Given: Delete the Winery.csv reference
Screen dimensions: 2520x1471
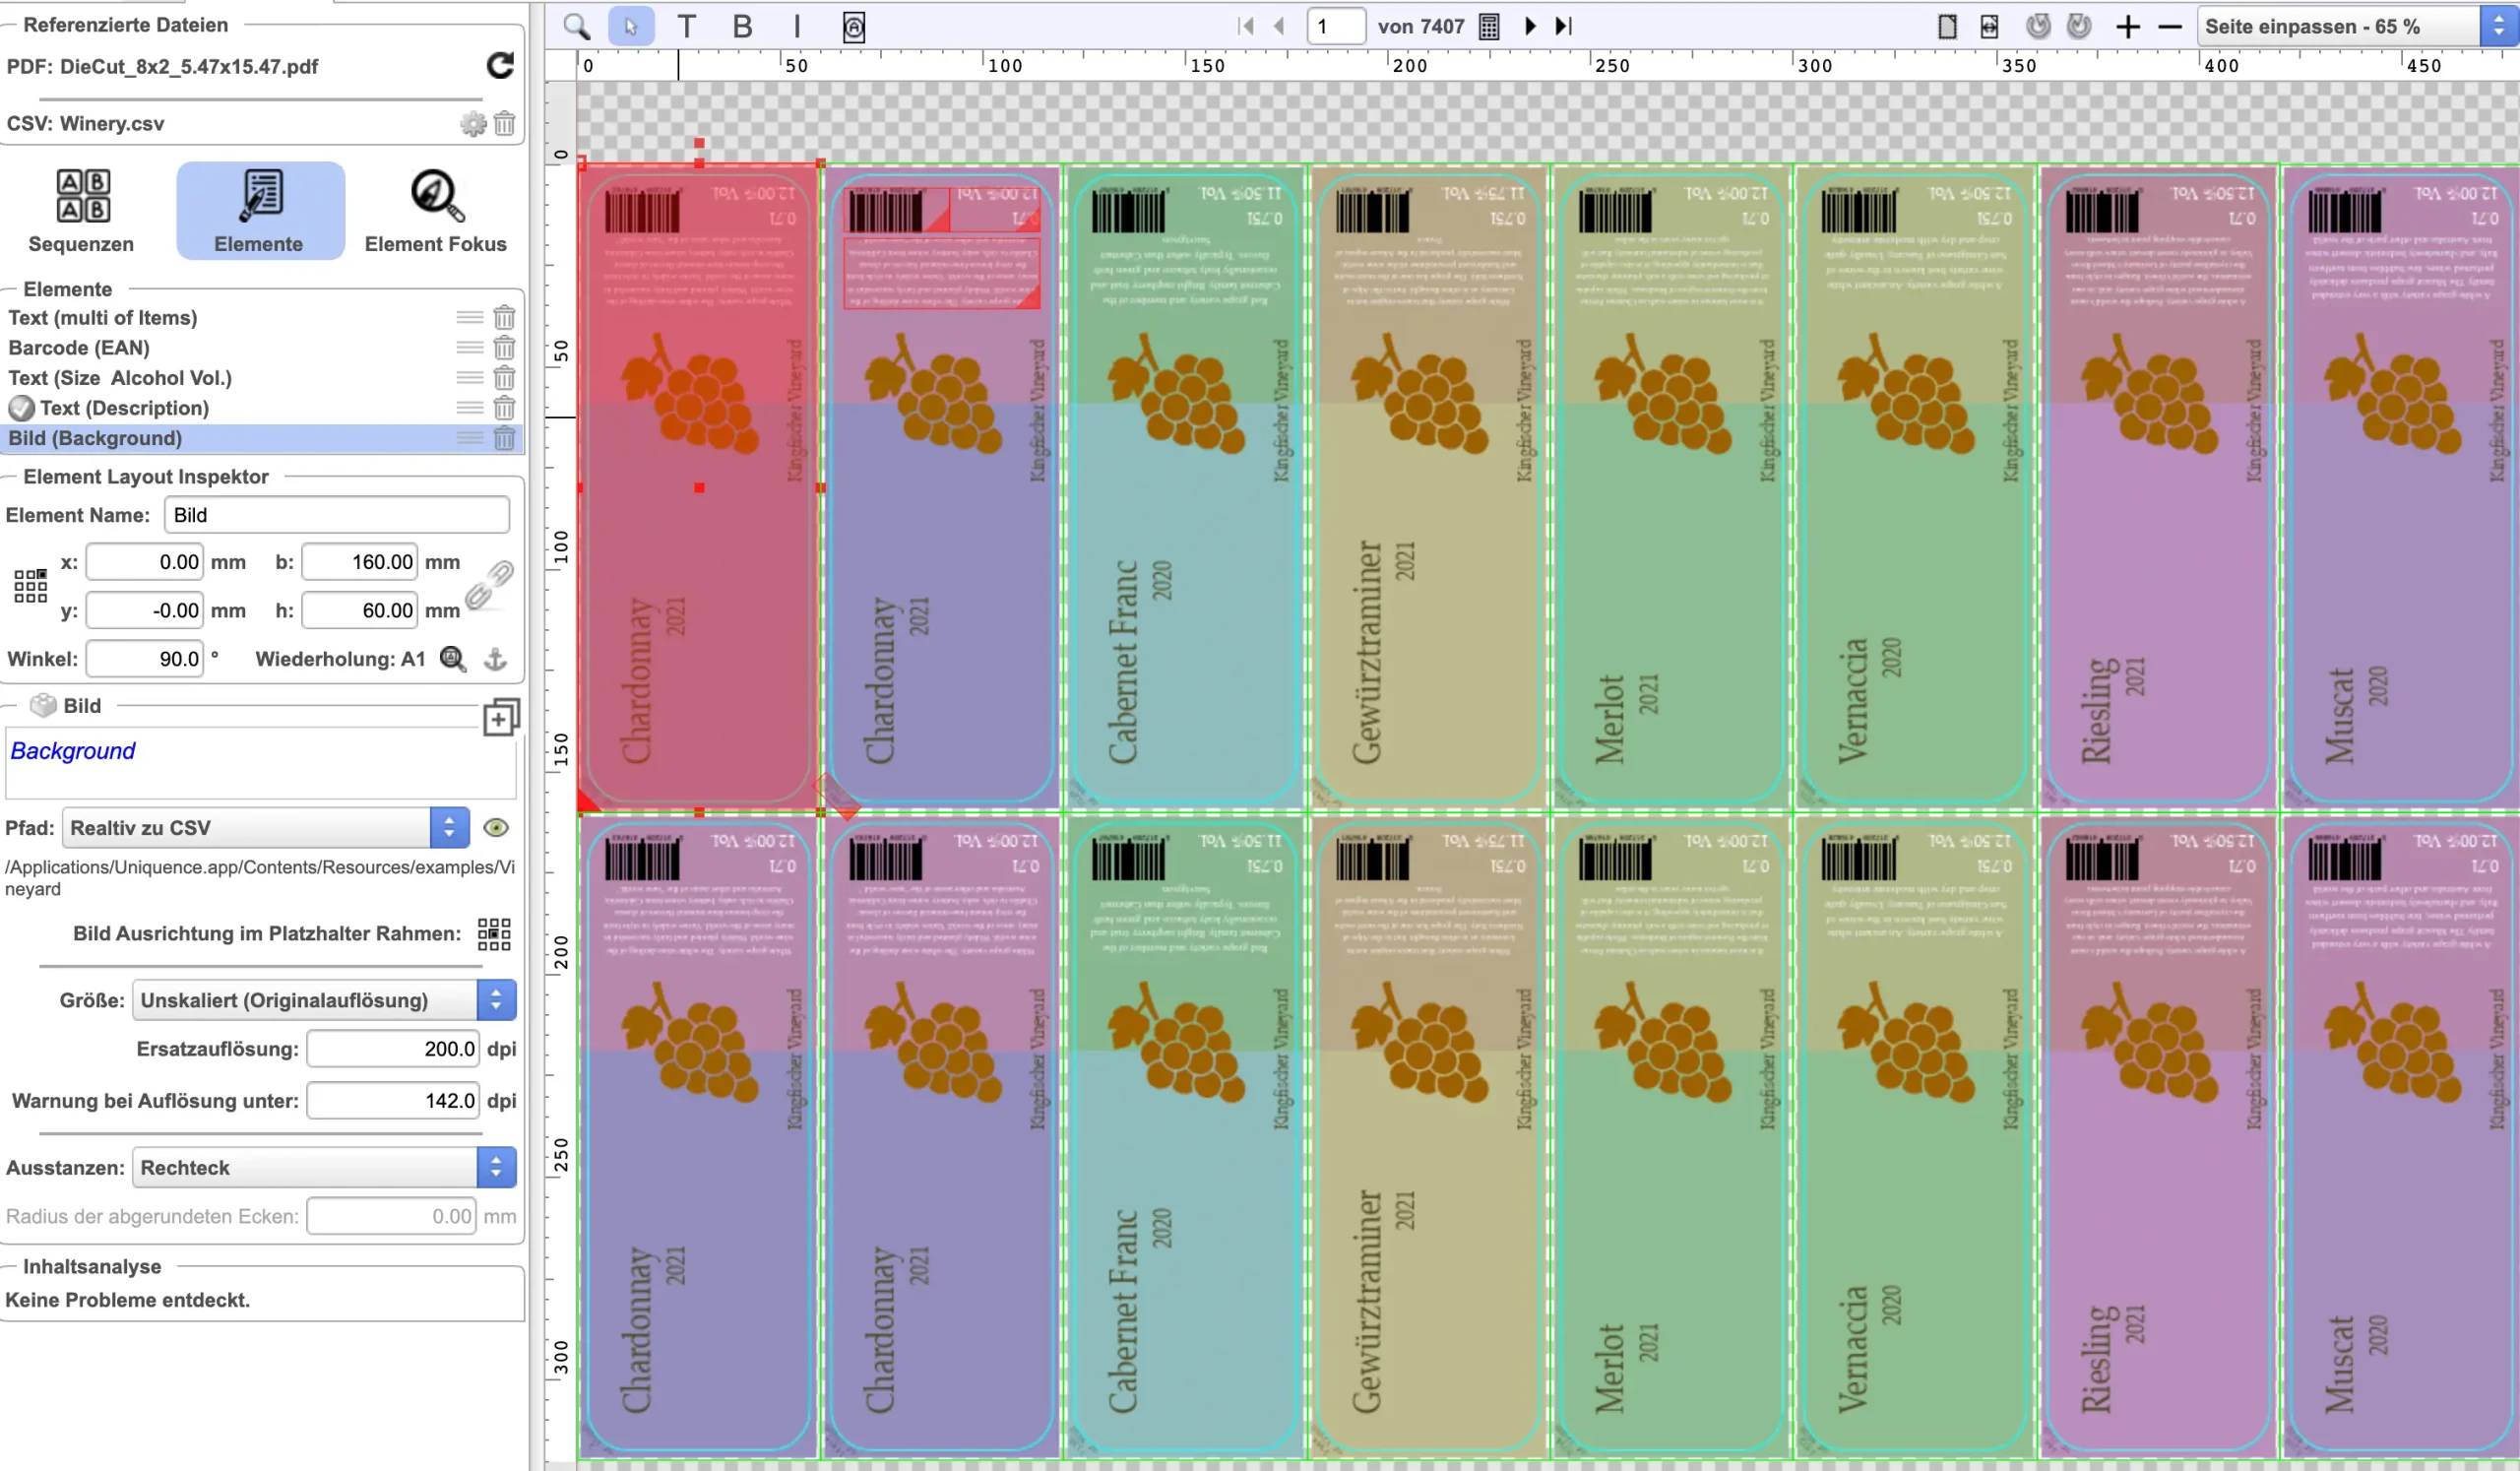Looking at the screenshot, I should tap(505, 124).
